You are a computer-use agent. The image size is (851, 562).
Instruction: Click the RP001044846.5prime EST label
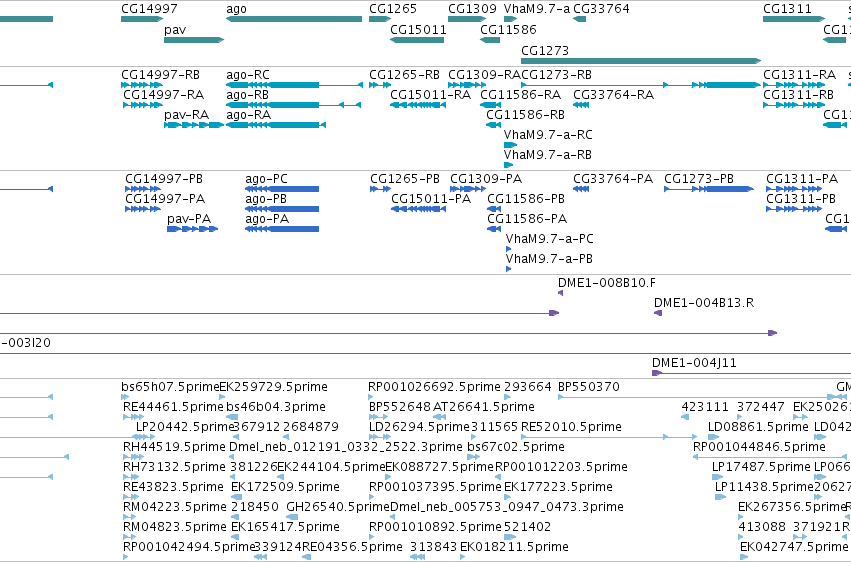[759, 447]
